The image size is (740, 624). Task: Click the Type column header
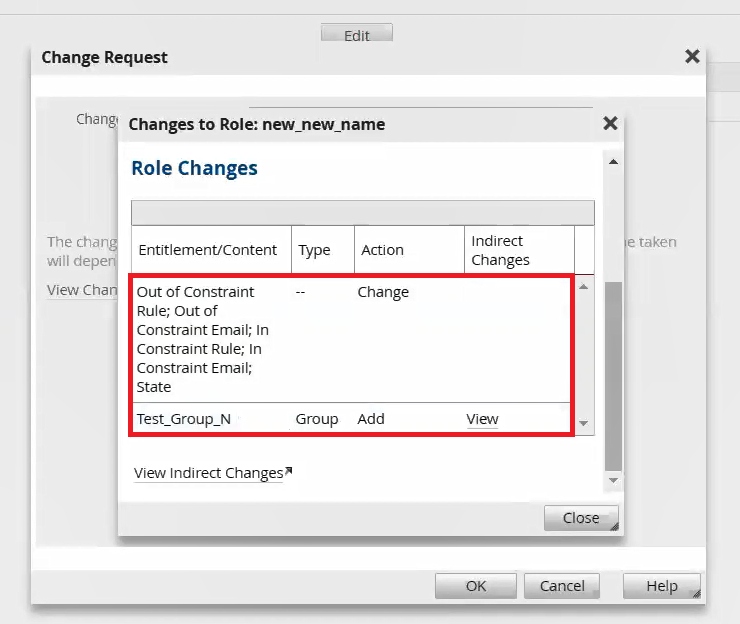[x=314, y=250]
